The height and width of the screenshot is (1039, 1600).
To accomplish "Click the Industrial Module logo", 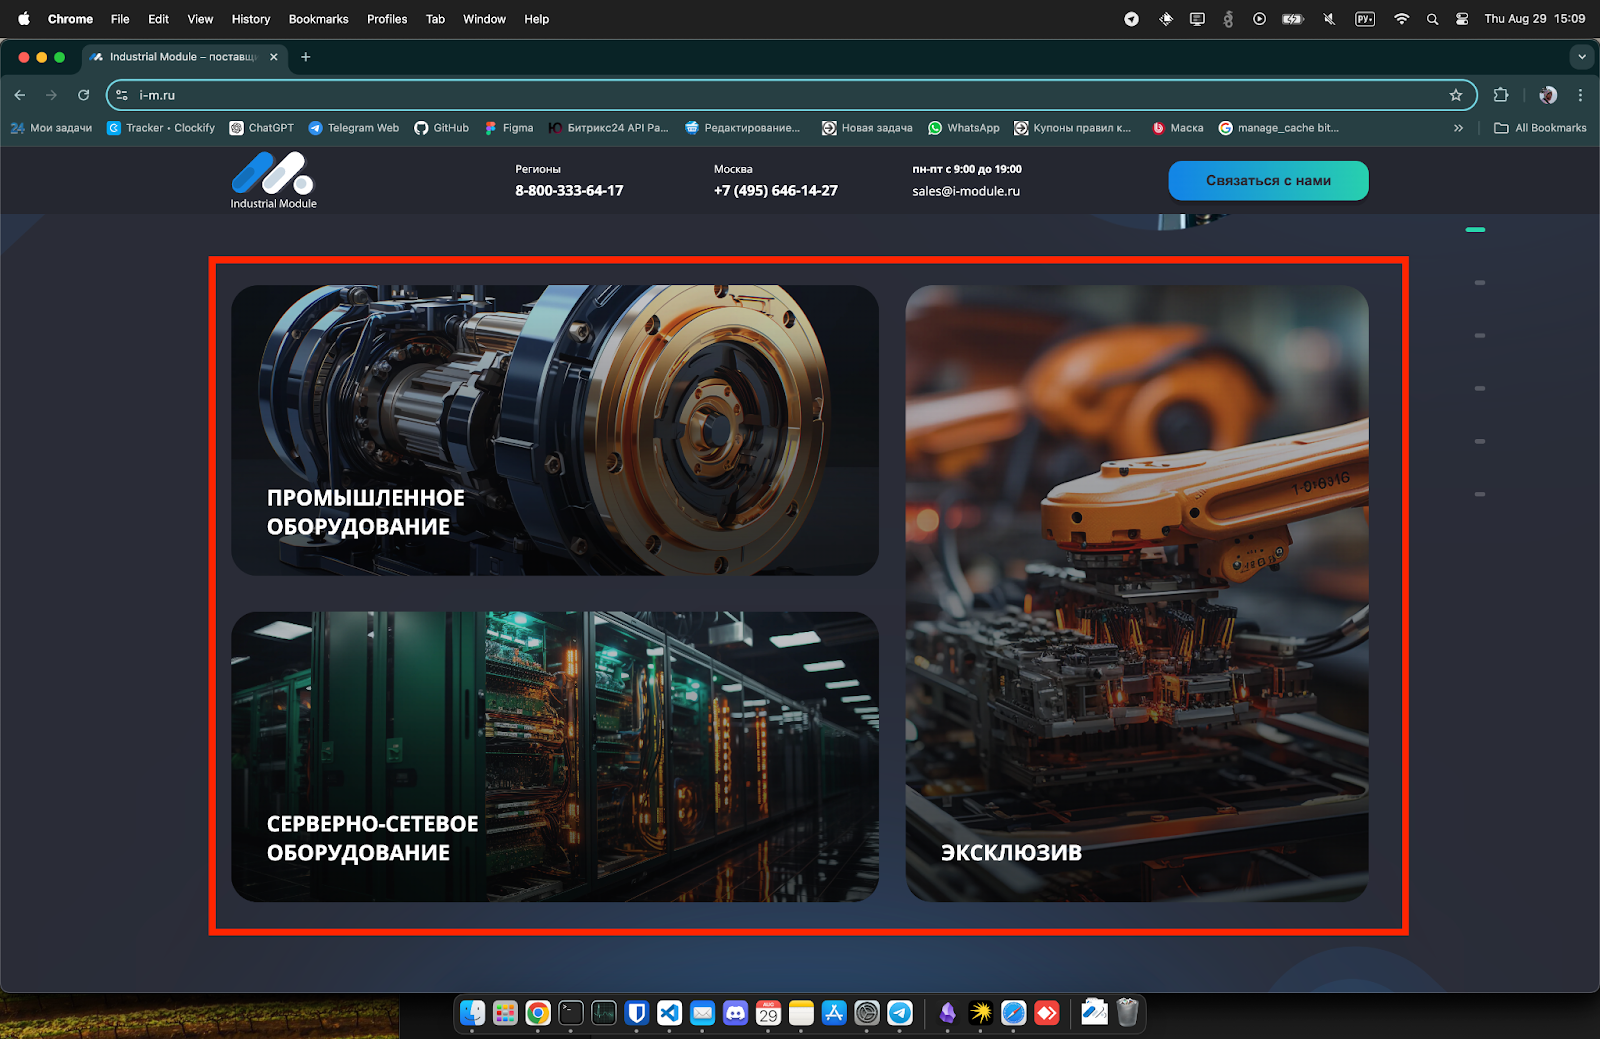I will (x=273, y=180).
